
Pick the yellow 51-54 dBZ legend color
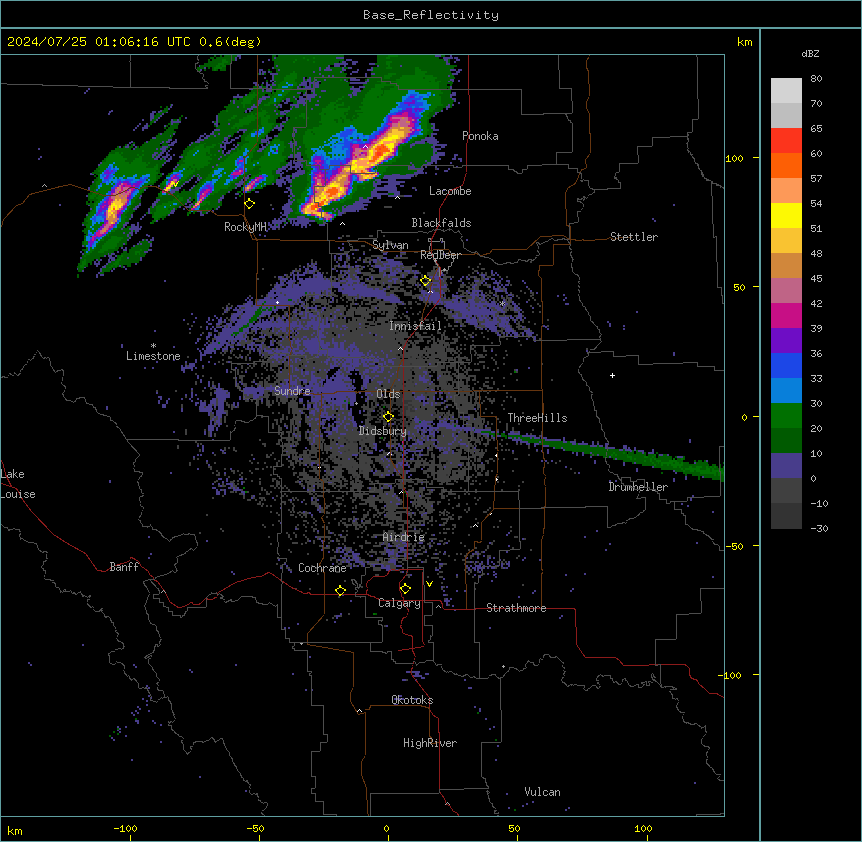(x=786, y=215)
